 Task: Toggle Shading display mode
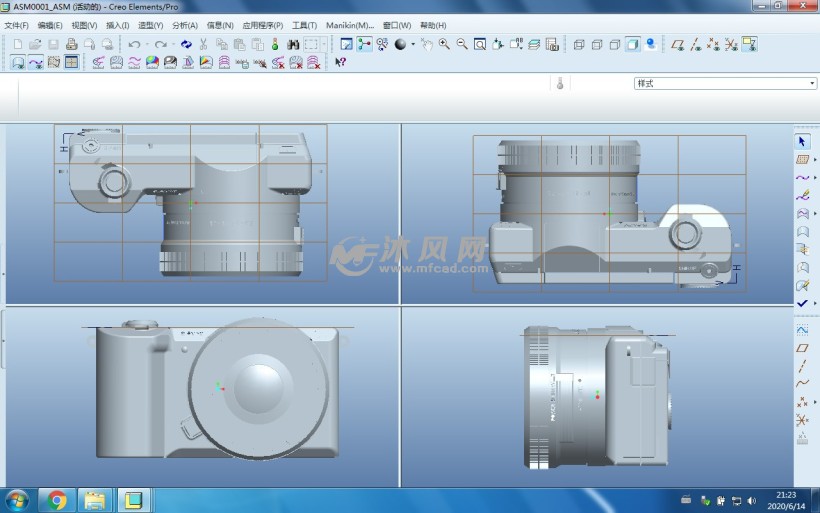click(x=633, y=44)
